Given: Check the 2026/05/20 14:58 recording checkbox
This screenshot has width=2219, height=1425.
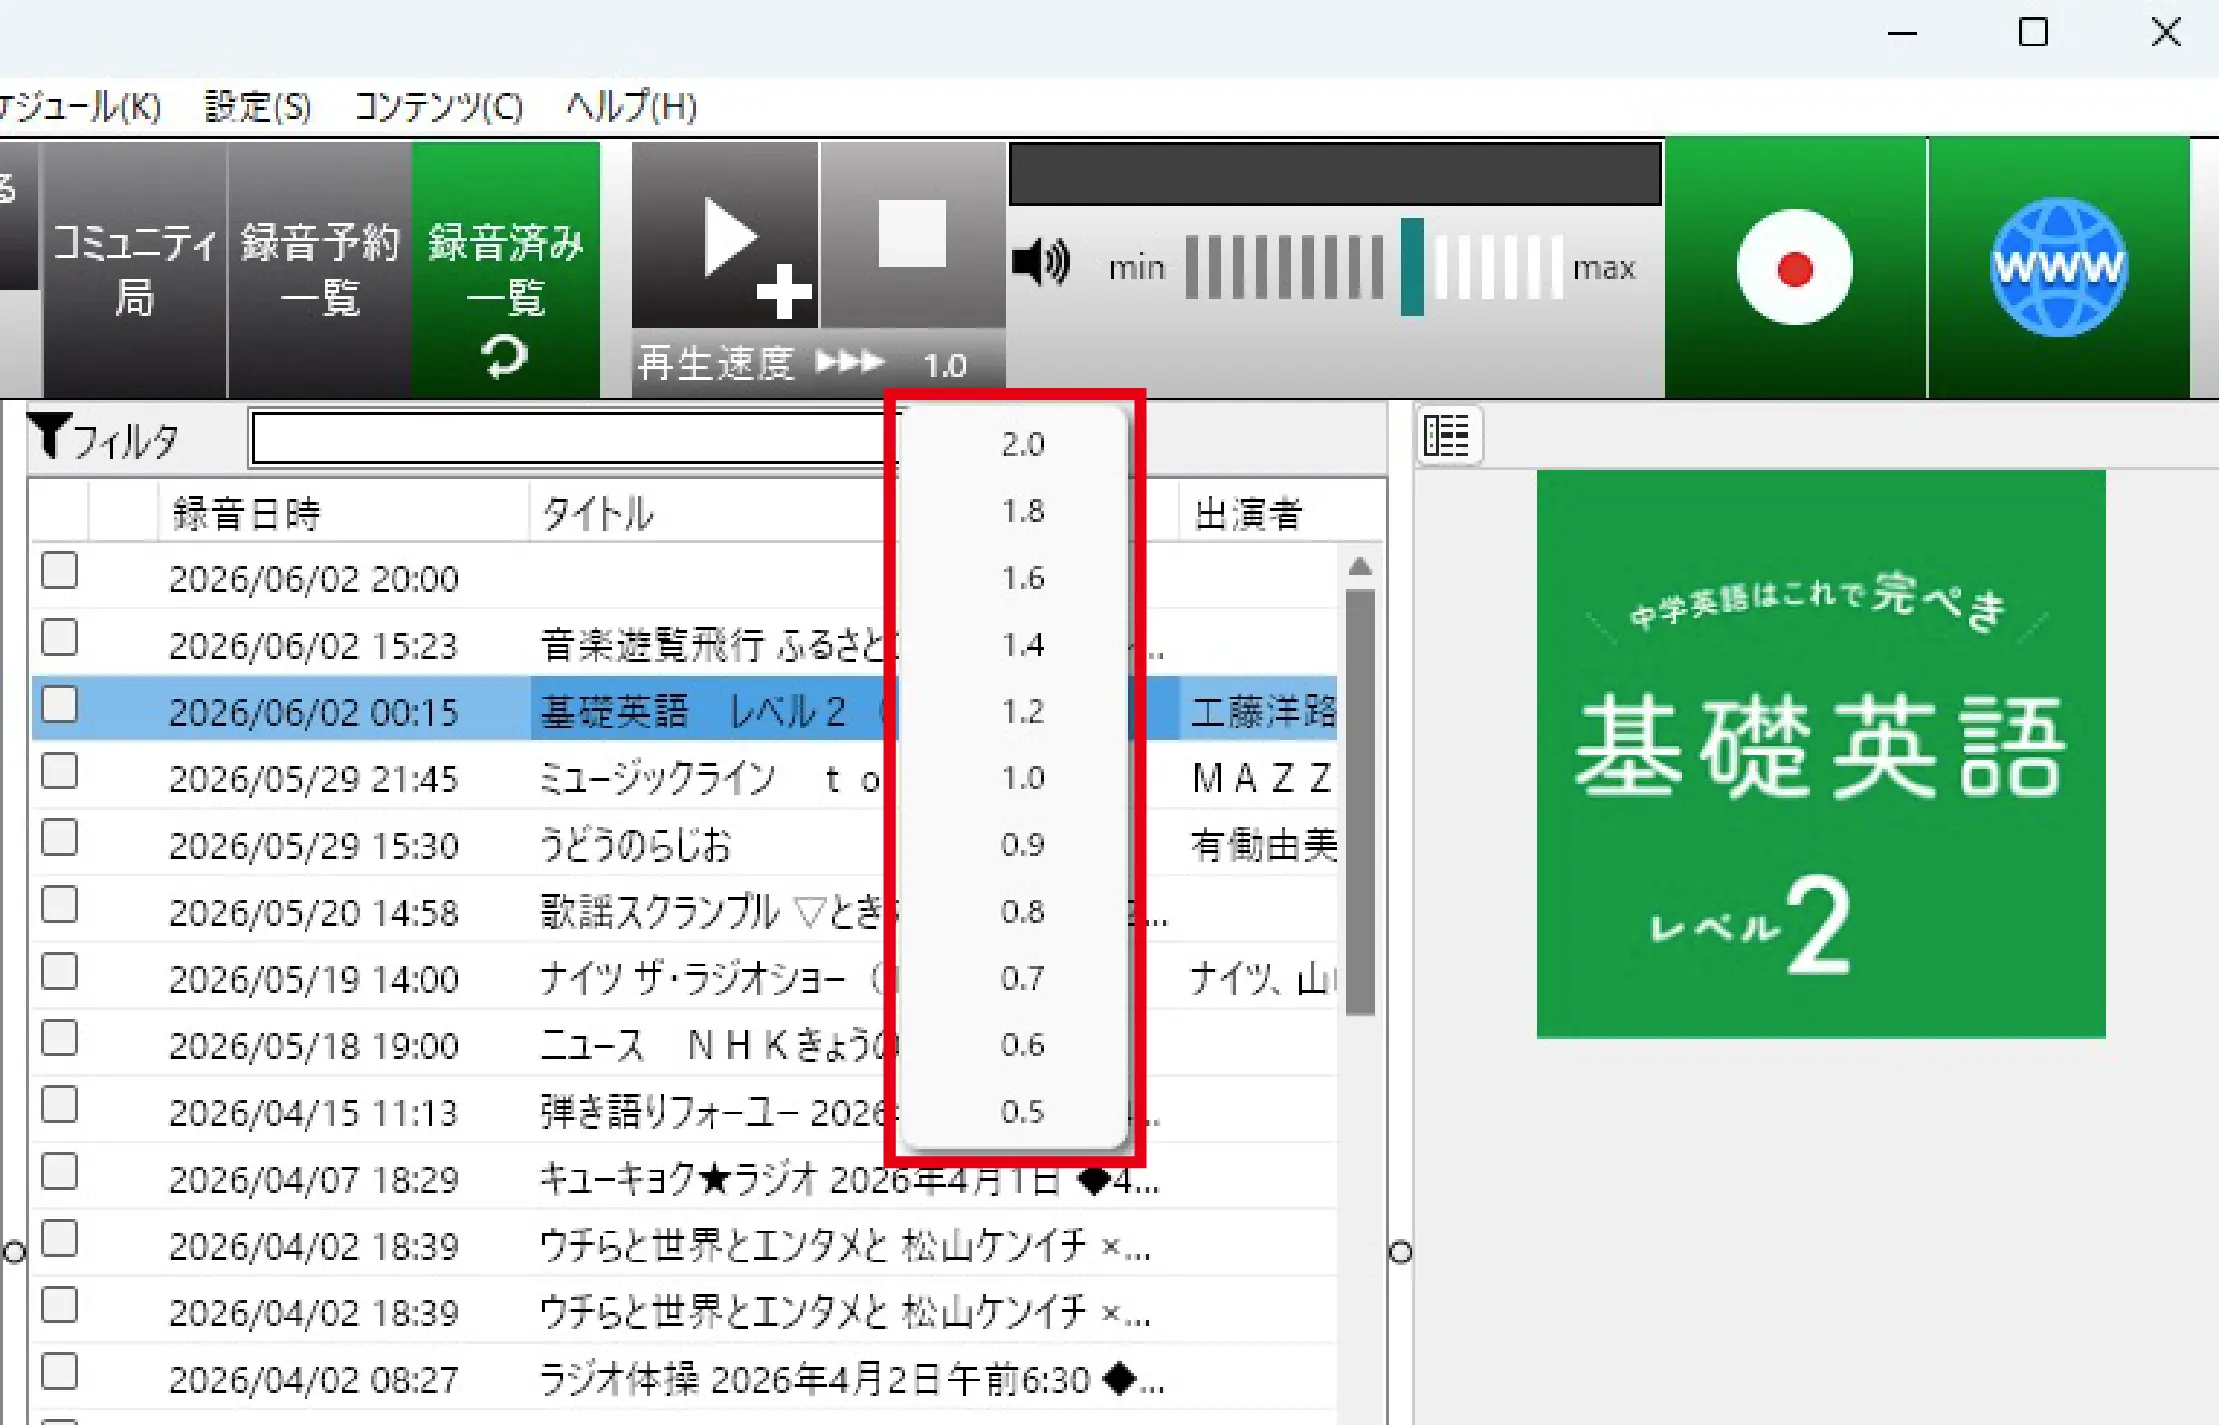Looking at the screenshot, I should (x=60, y=905).
